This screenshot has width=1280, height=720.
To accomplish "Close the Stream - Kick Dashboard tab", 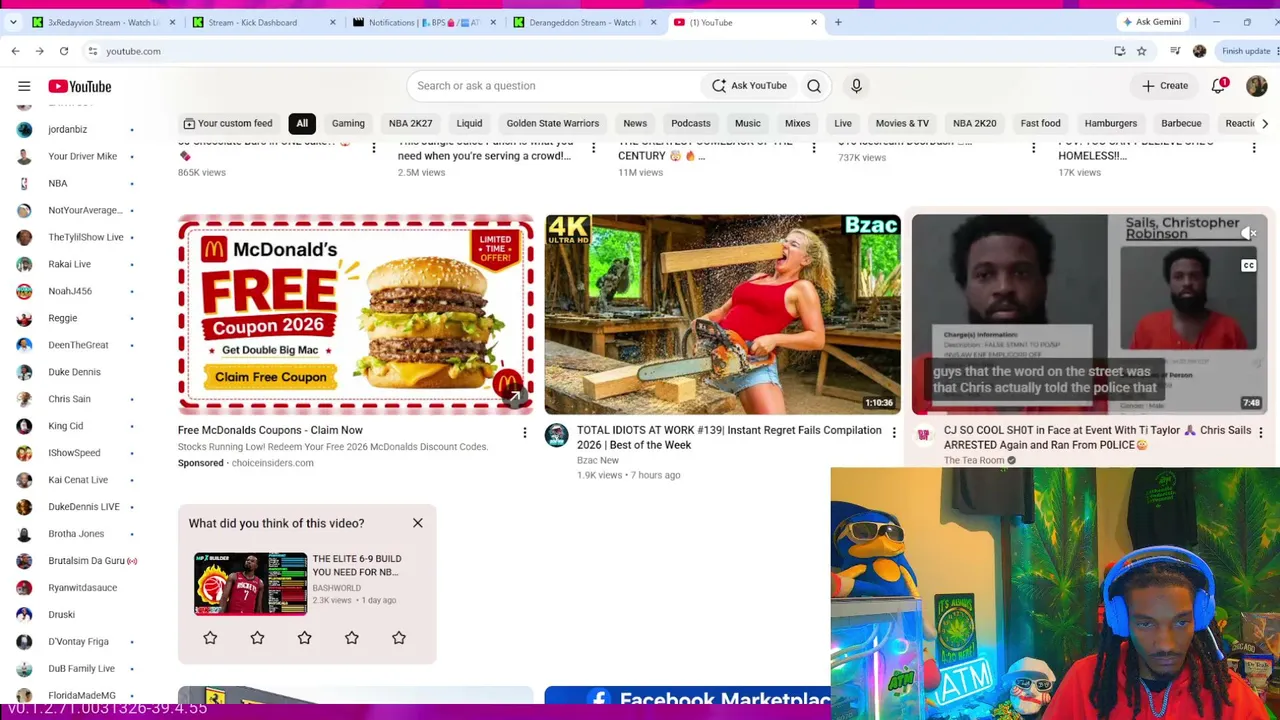I will coord(333,22).
